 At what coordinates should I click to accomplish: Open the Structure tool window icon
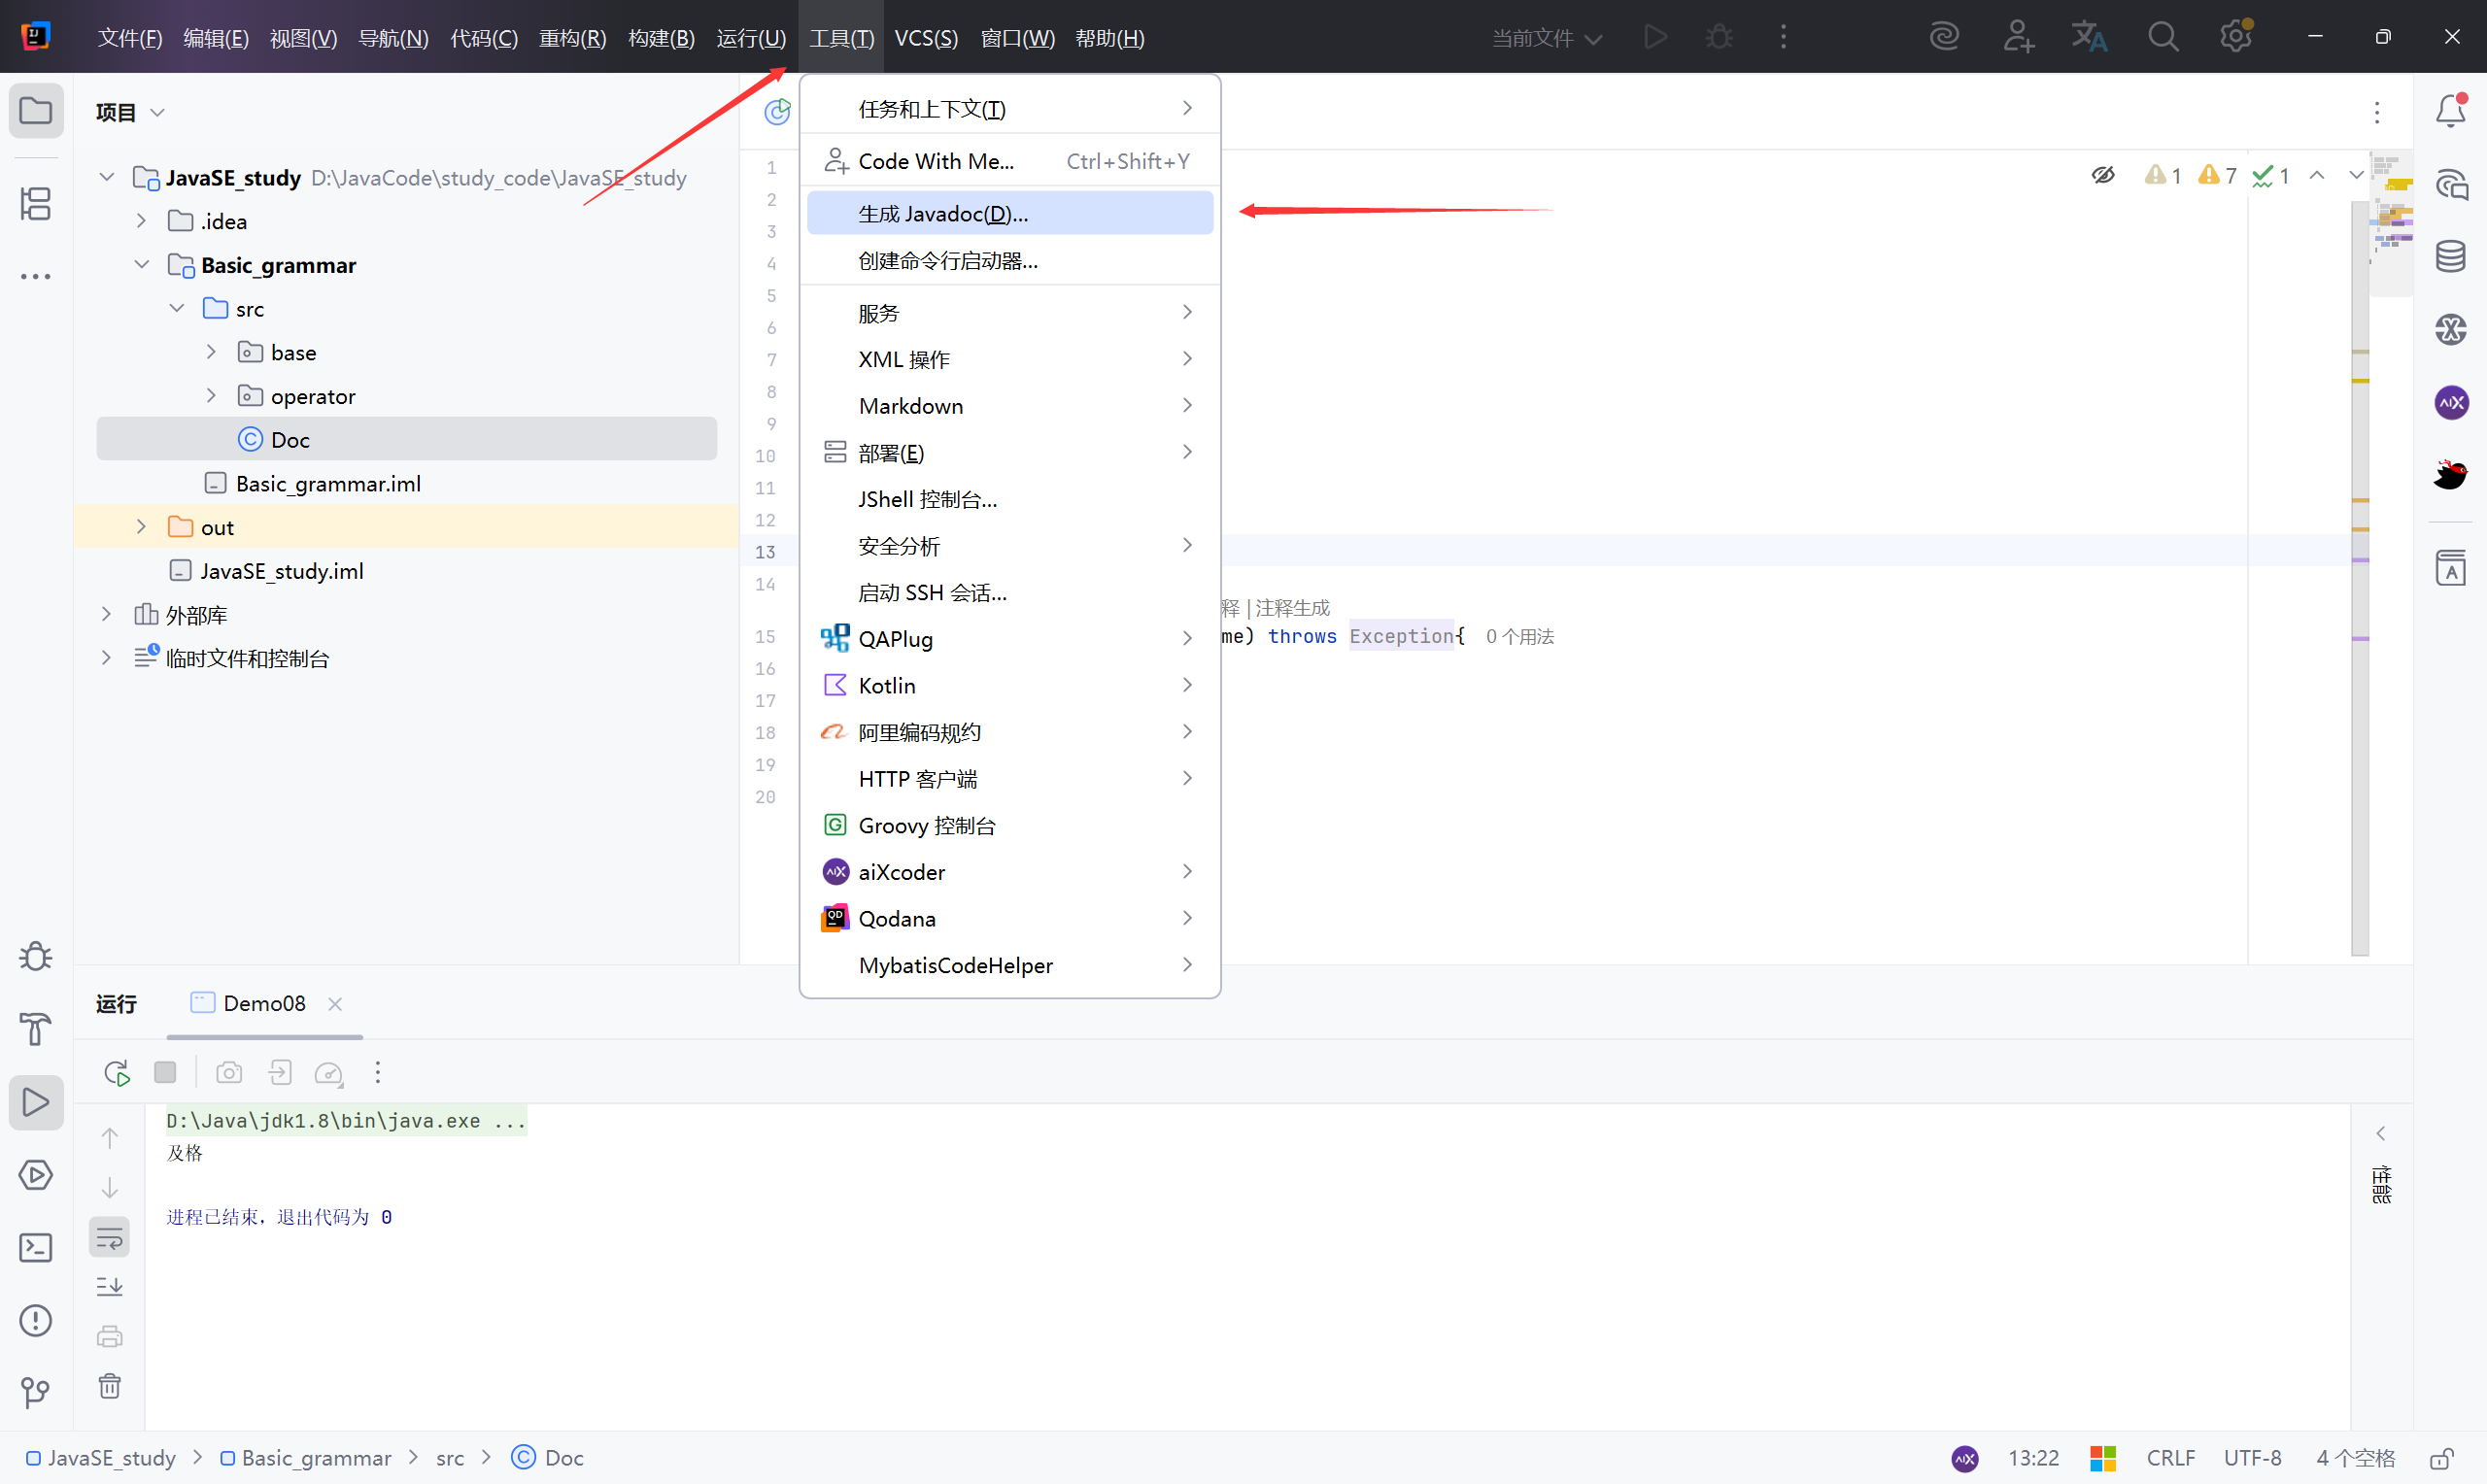click(36, 204)
